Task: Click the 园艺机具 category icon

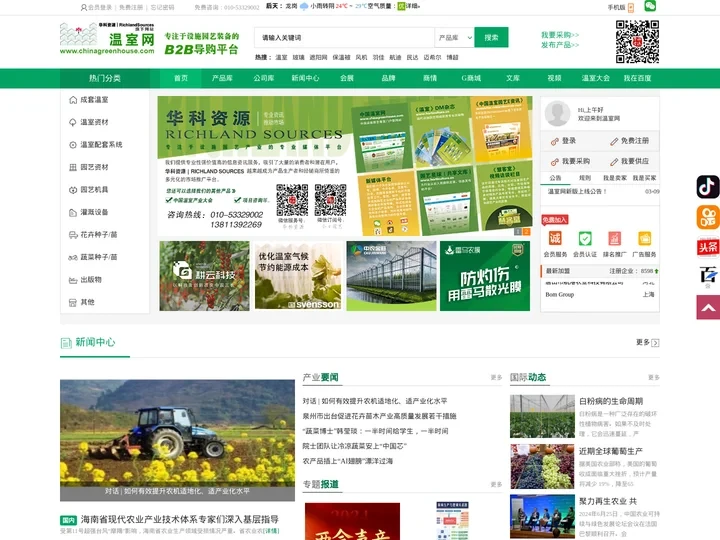Action: coord(73,190)
